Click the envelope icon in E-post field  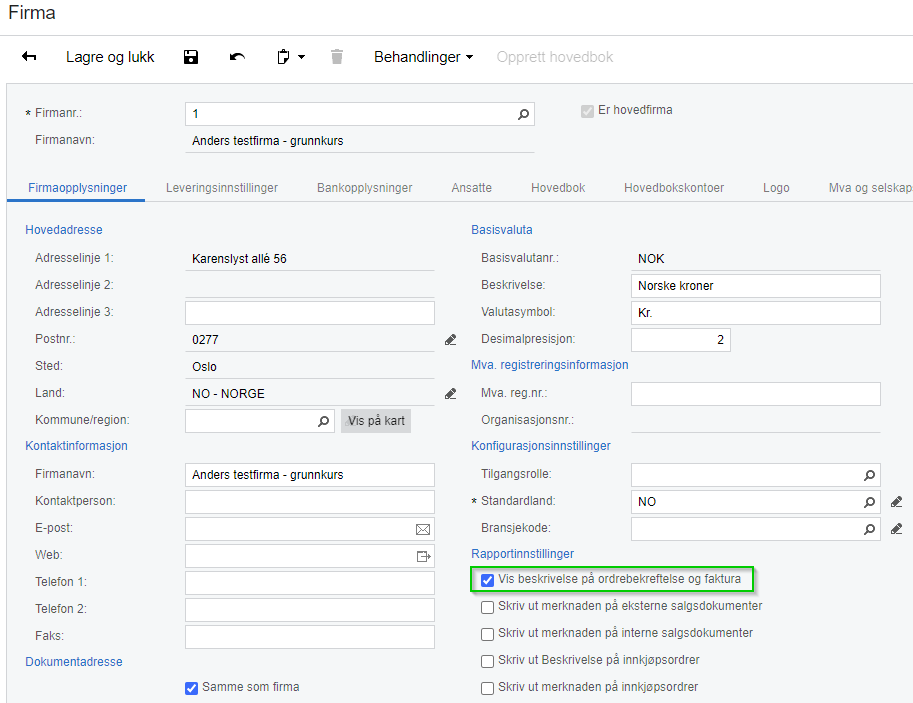tap(423, 529)
